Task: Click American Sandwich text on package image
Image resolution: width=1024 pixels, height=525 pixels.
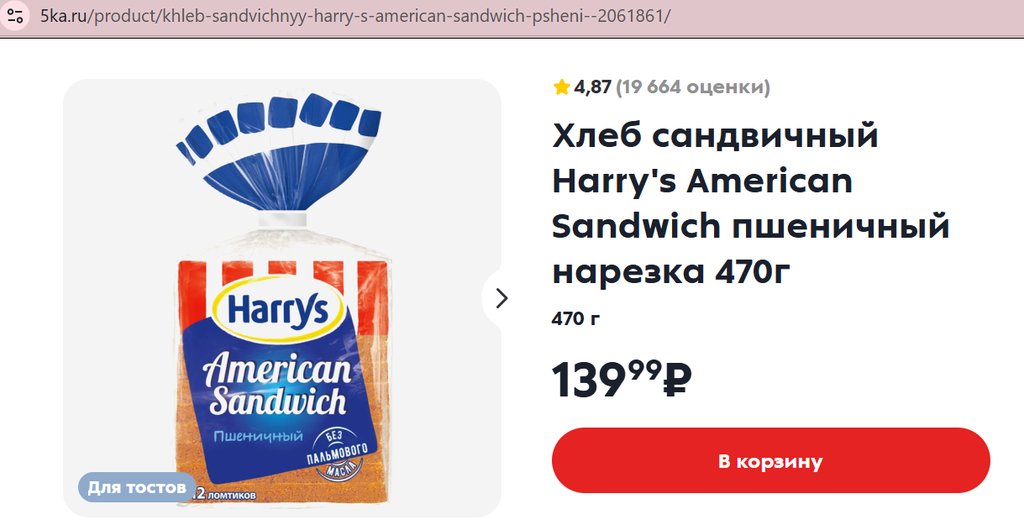Action: (x=276, y=385)
